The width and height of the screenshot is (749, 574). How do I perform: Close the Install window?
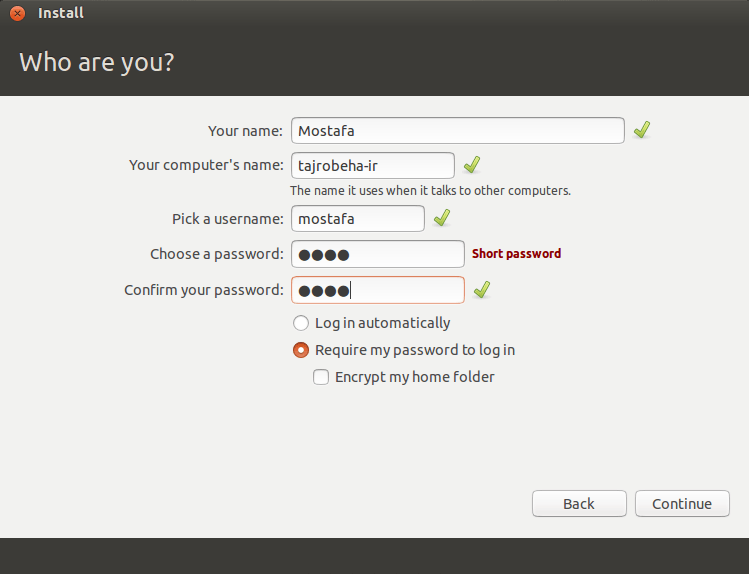pos(17,13)
